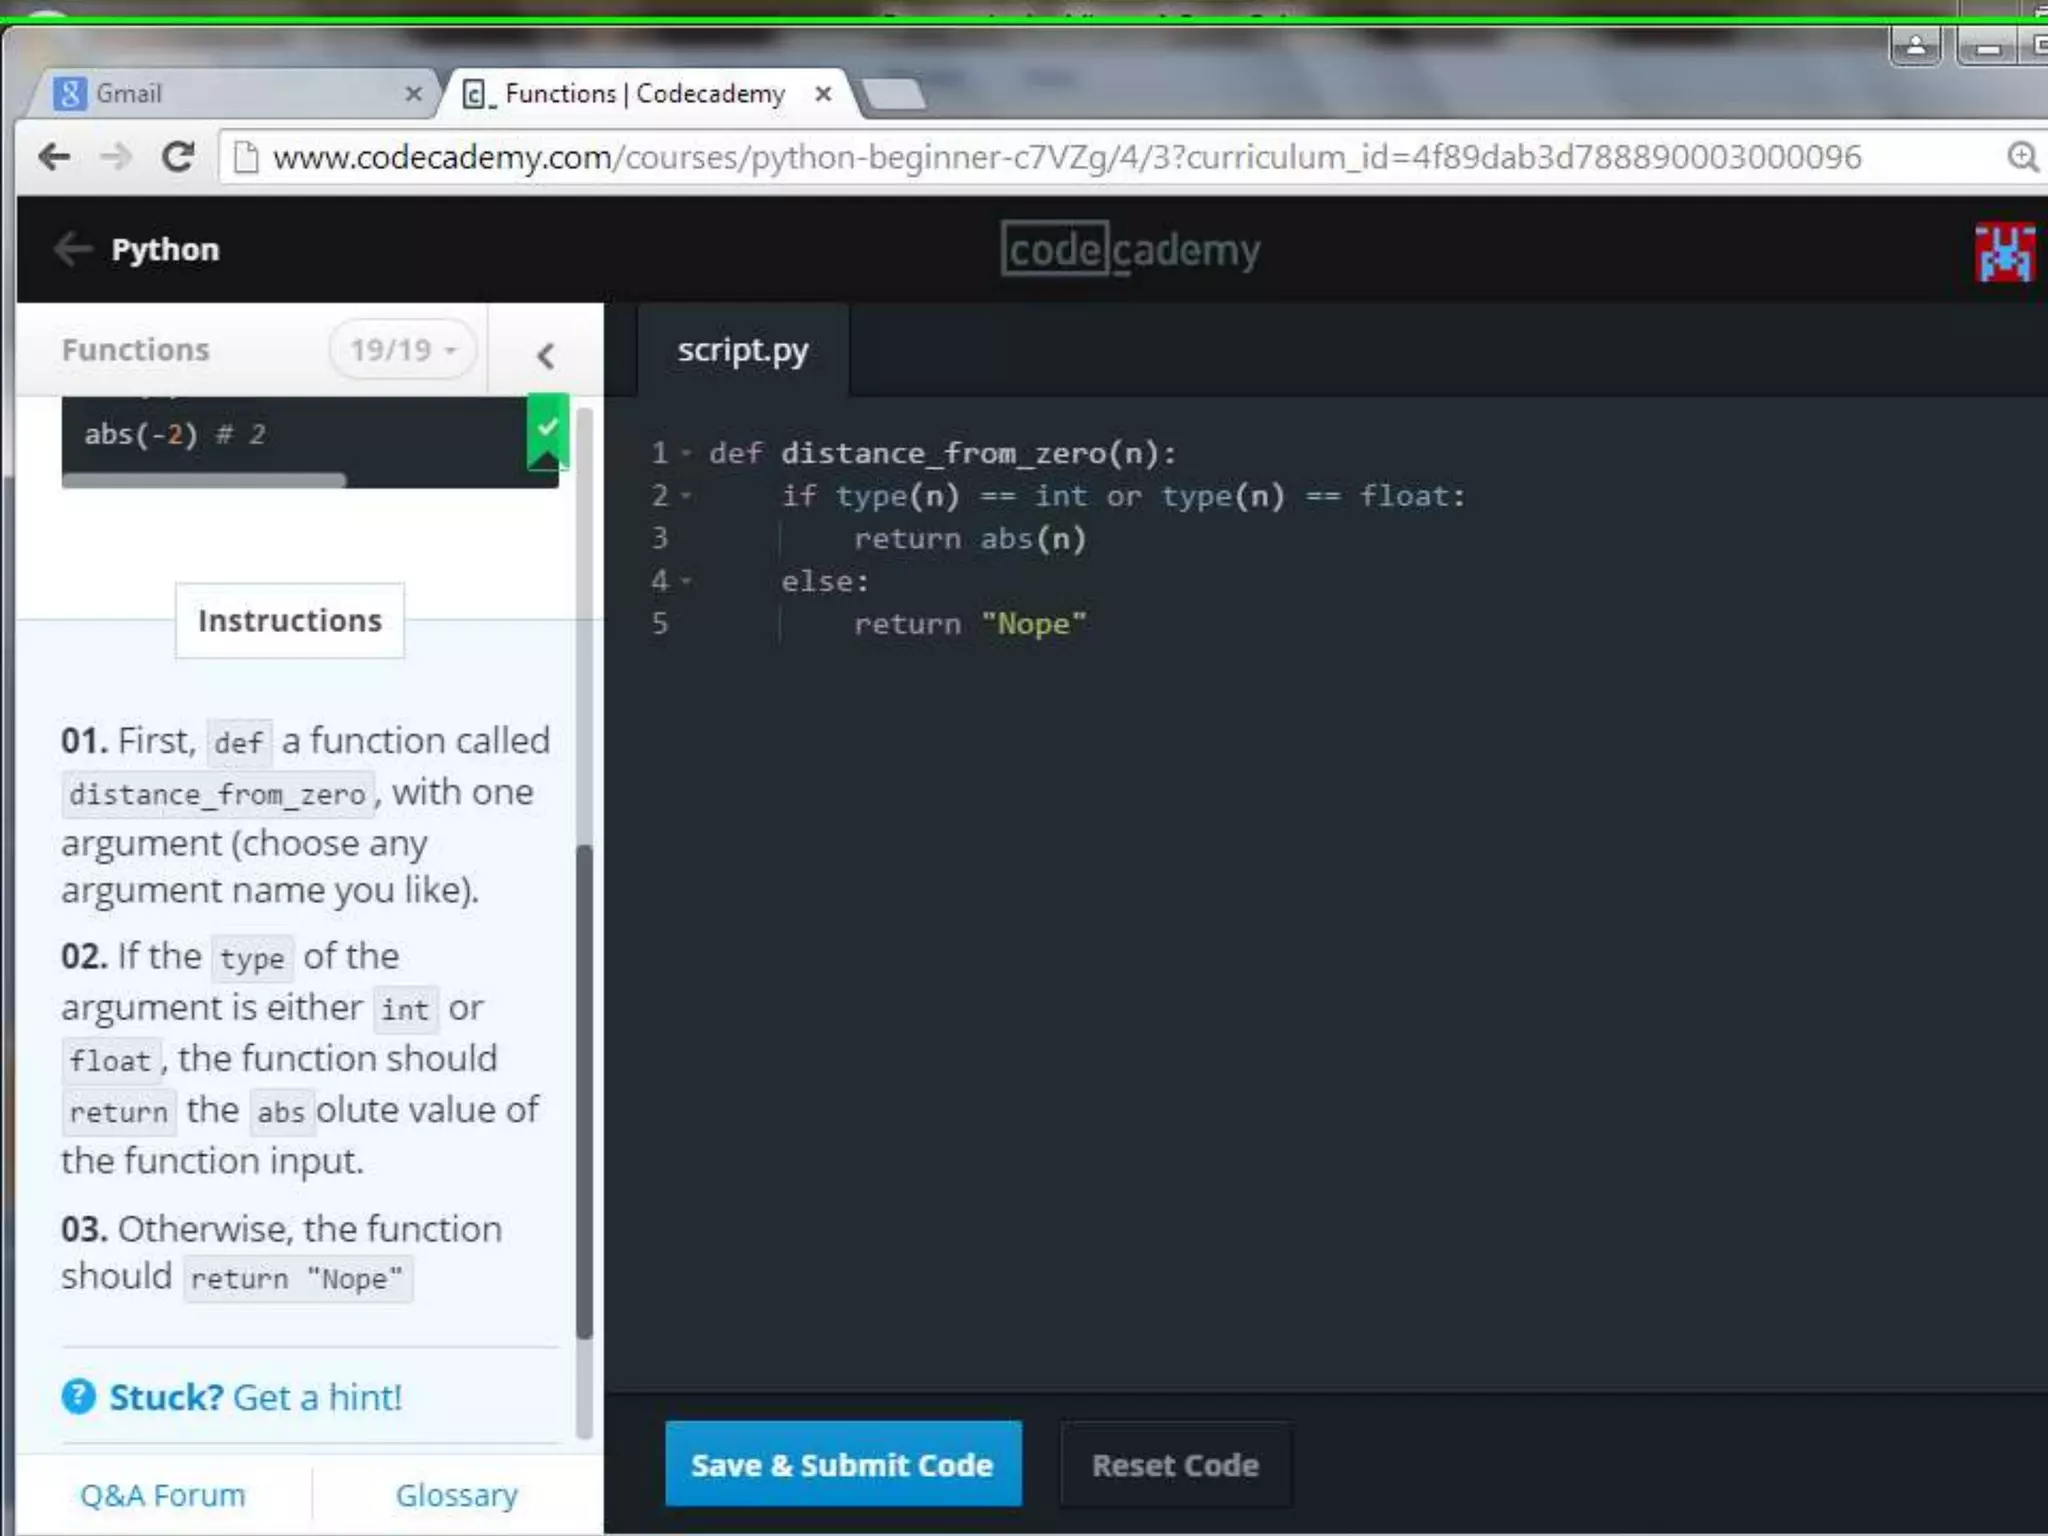
Task: Click the distance_from_zero code in instructions
Action: [218, 795]
